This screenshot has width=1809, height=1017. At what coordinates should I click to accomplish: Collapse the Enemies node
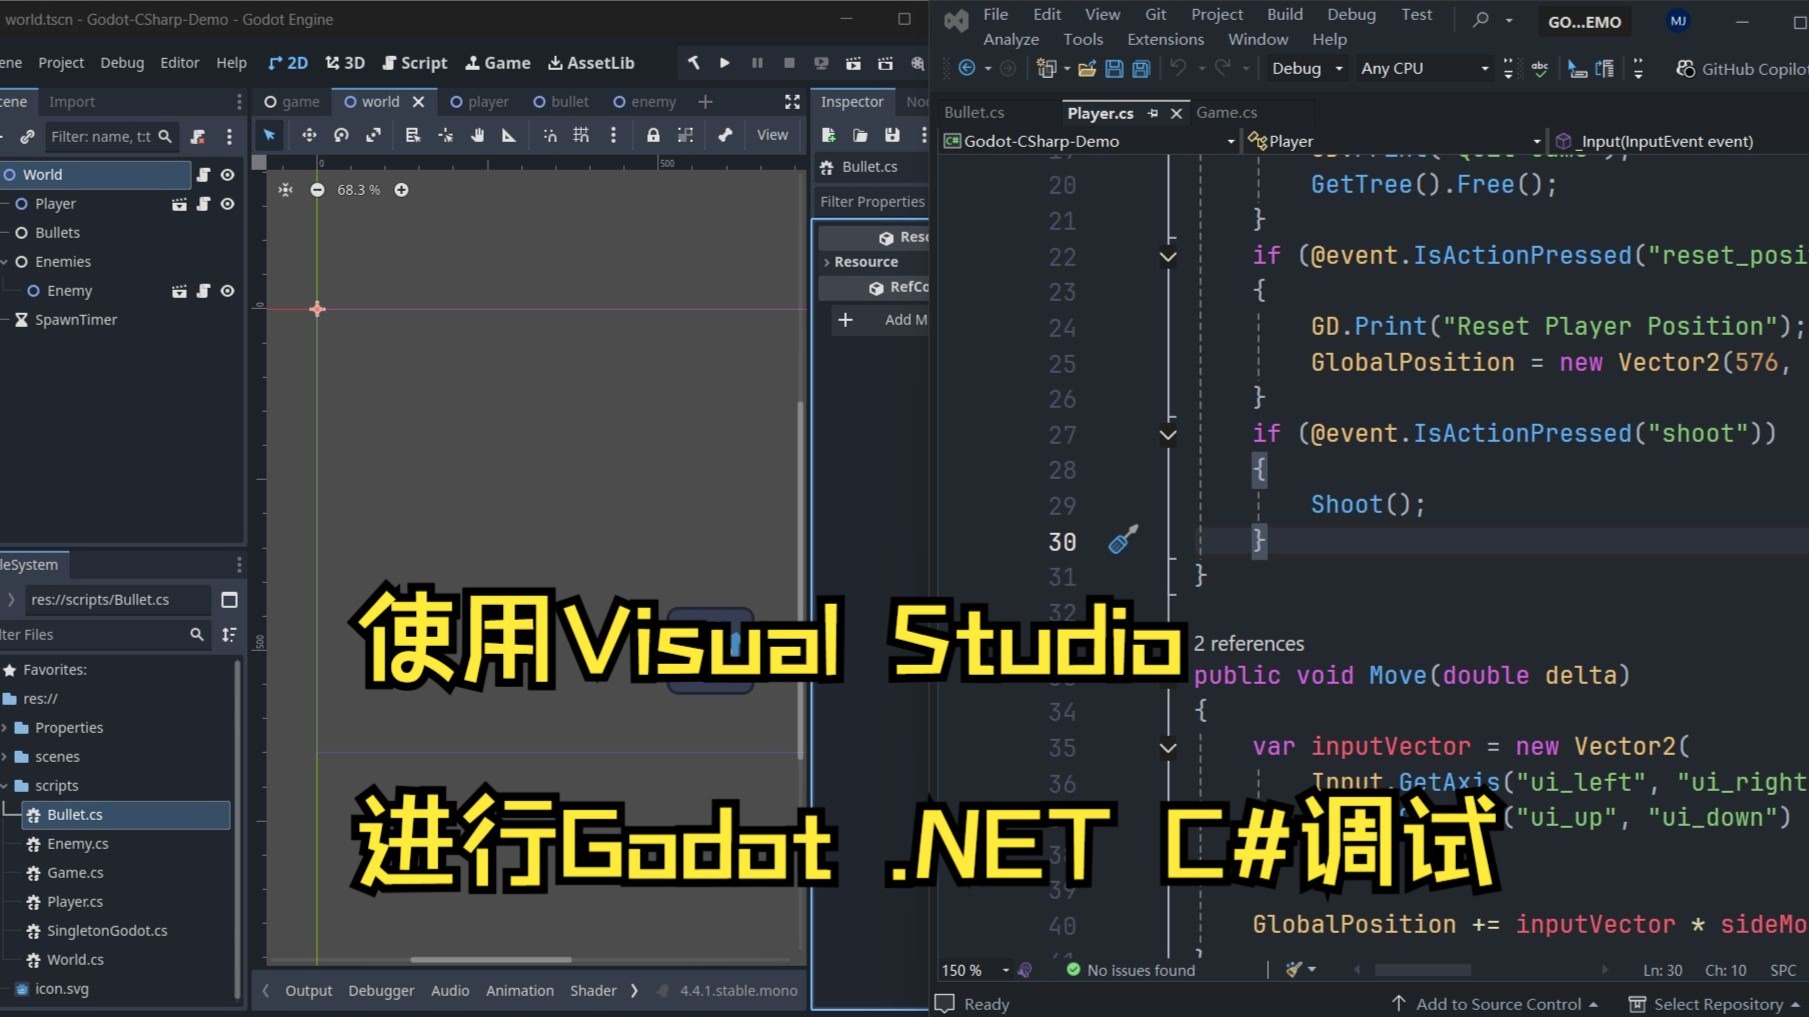5,262
